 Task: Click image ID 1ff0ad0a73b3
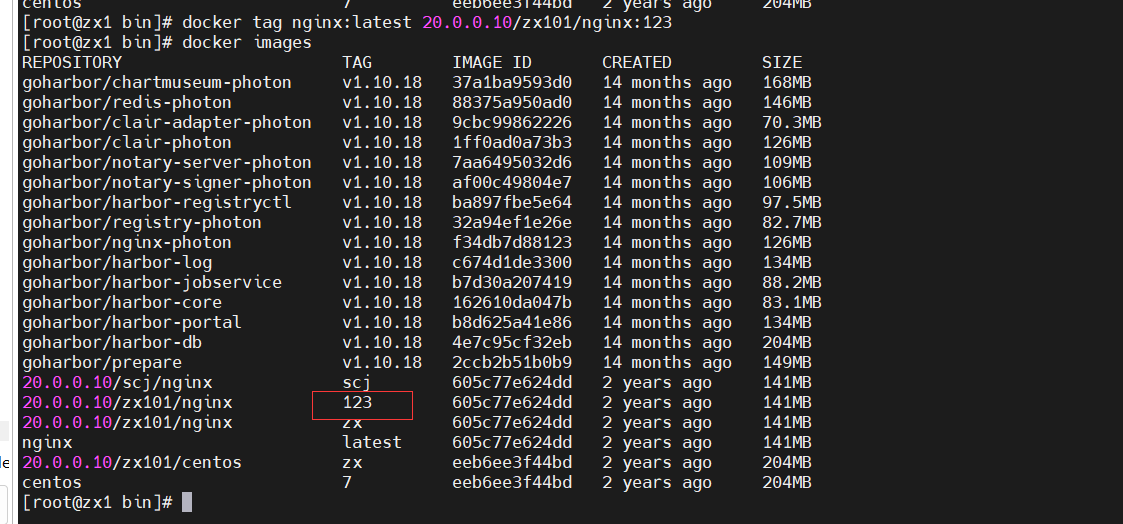pos(512,142)
